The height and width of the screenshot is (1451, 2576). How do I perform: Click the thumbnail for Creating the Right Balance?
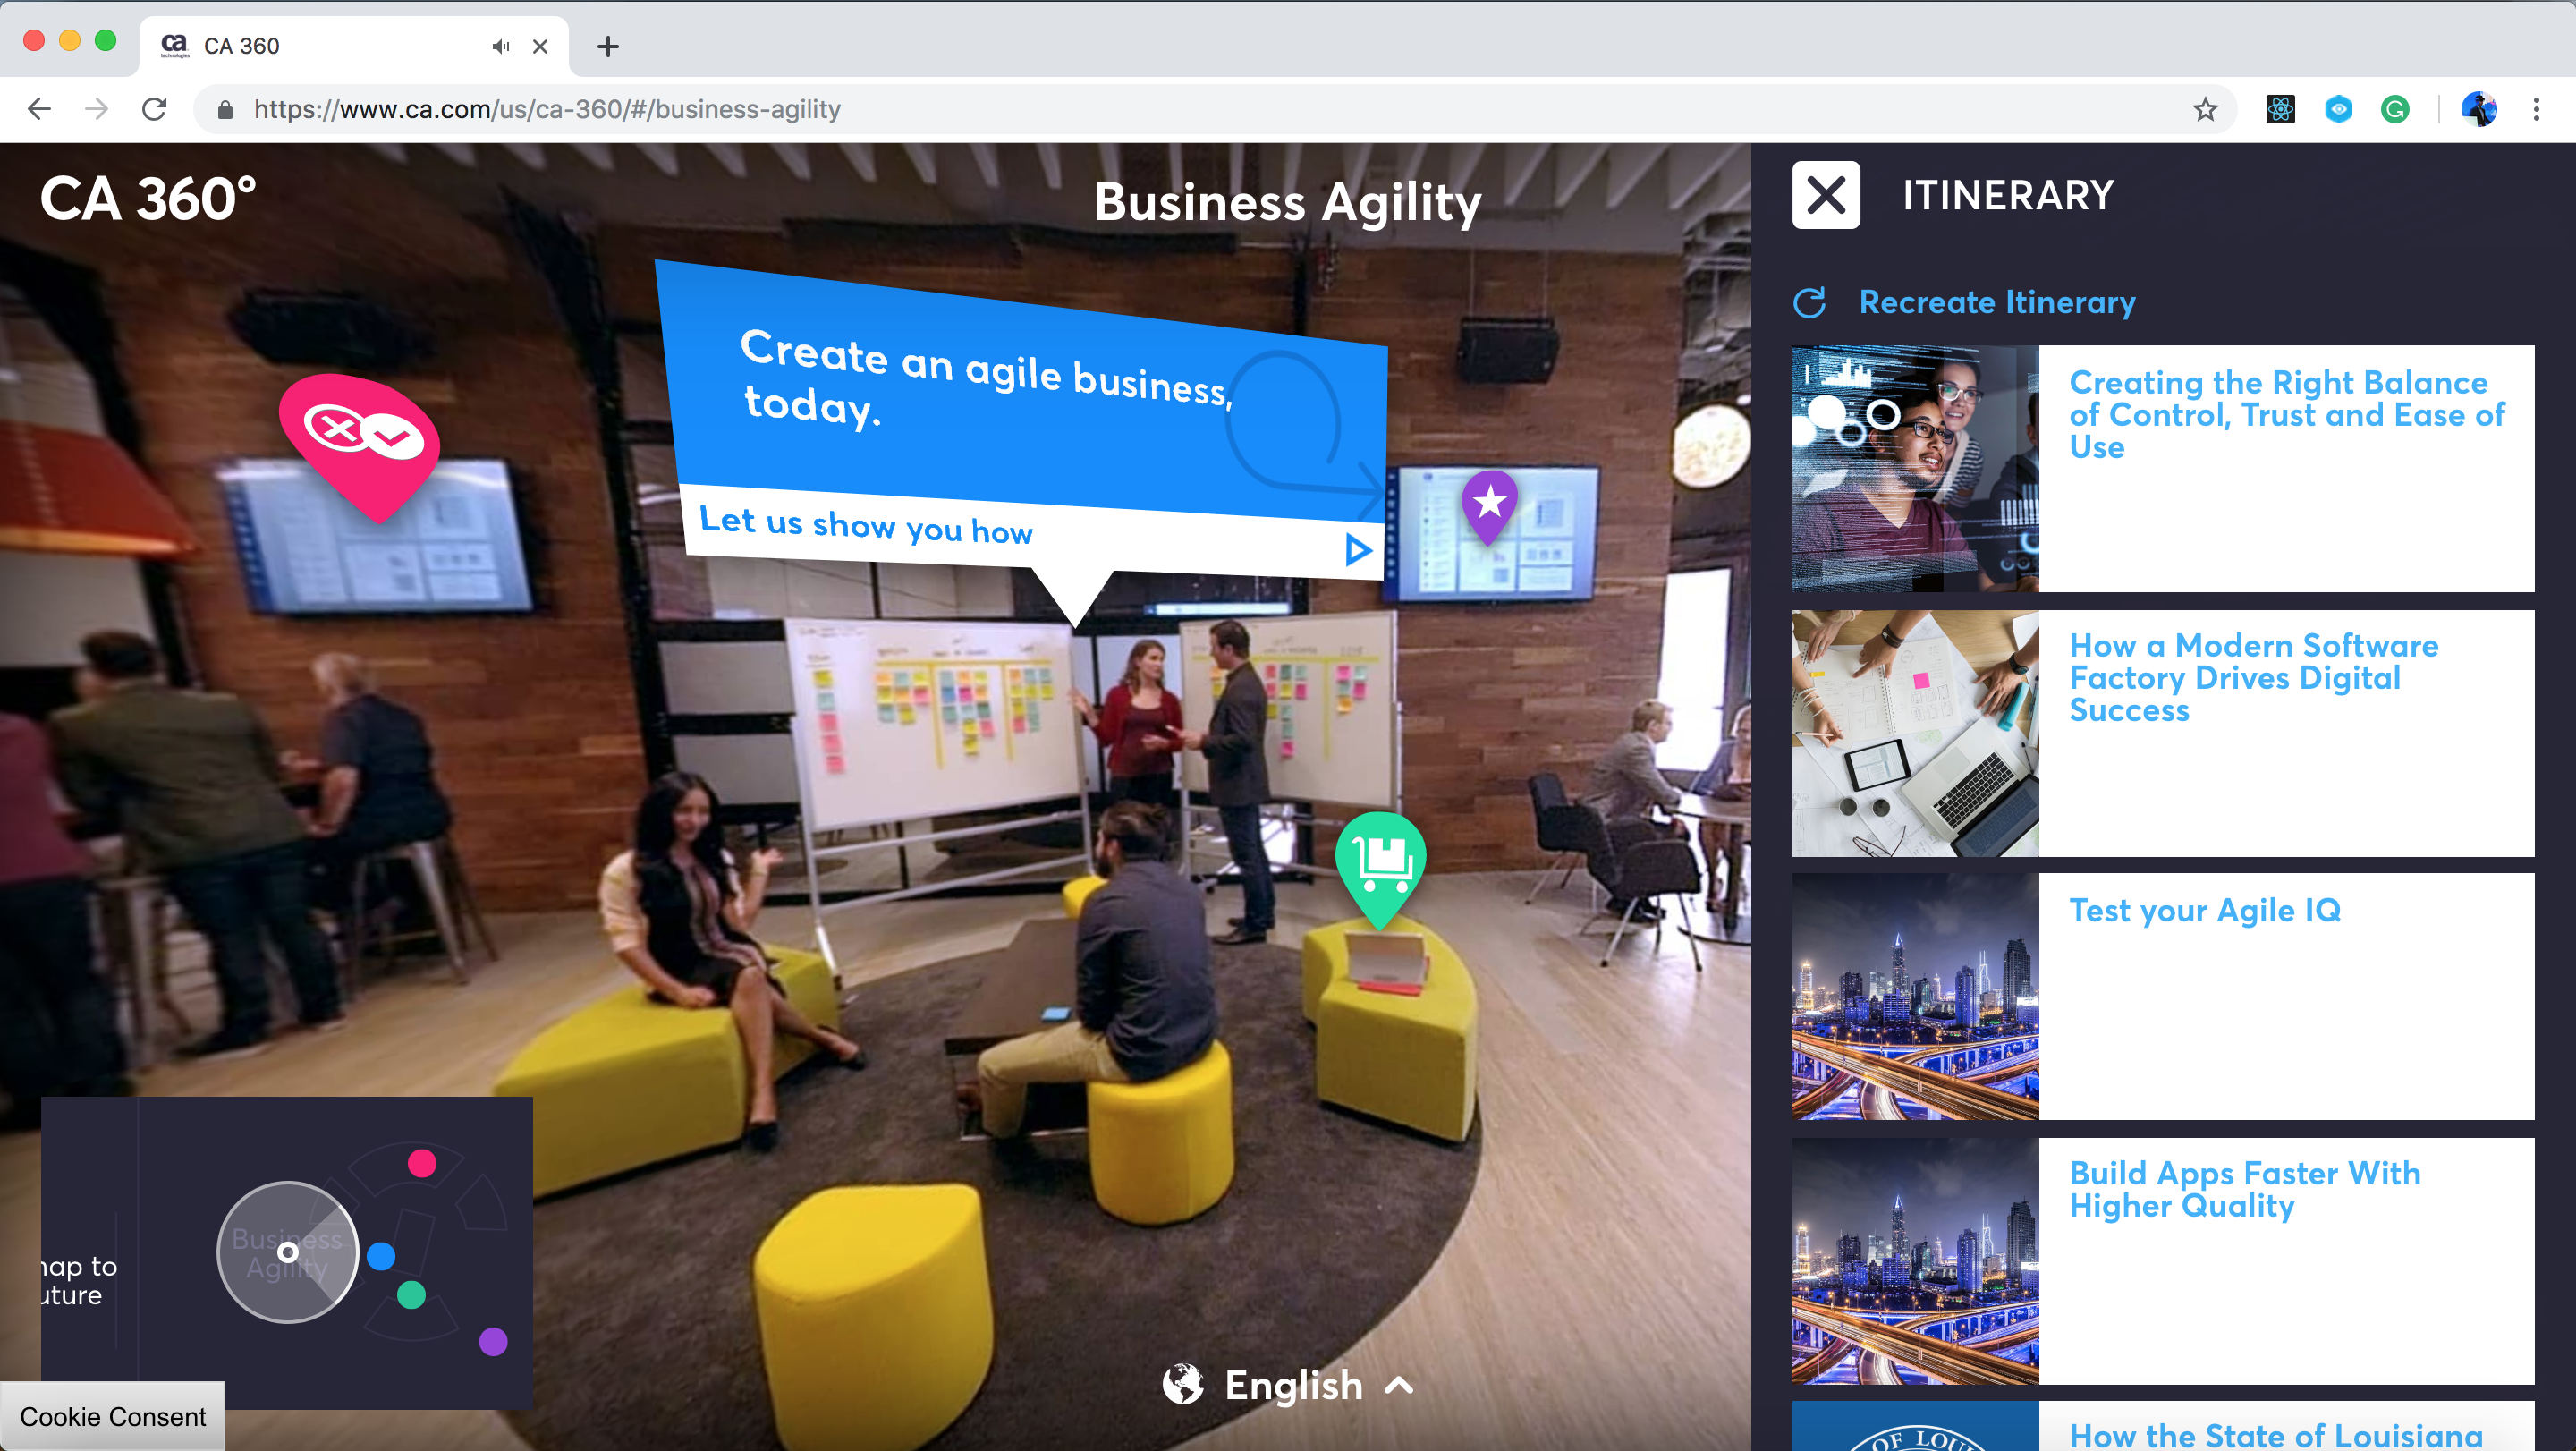(1915, 468)
